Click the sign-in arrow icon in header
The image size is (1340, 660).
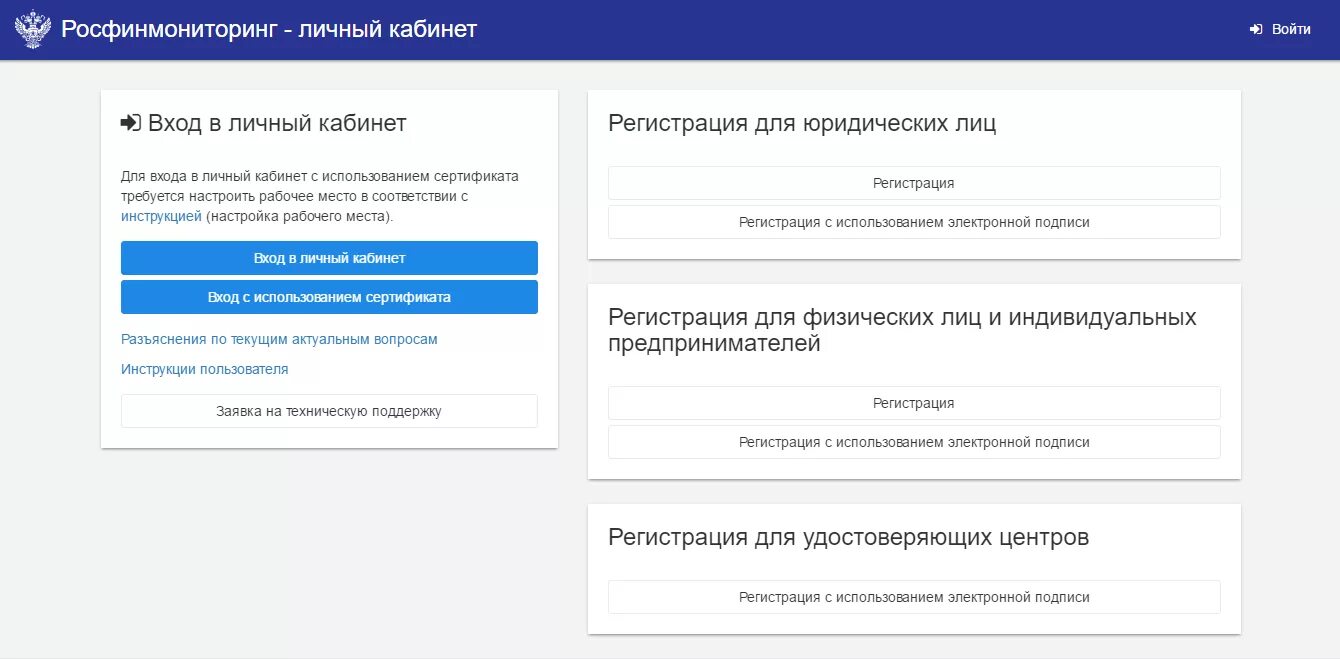tap(1256, 30)
